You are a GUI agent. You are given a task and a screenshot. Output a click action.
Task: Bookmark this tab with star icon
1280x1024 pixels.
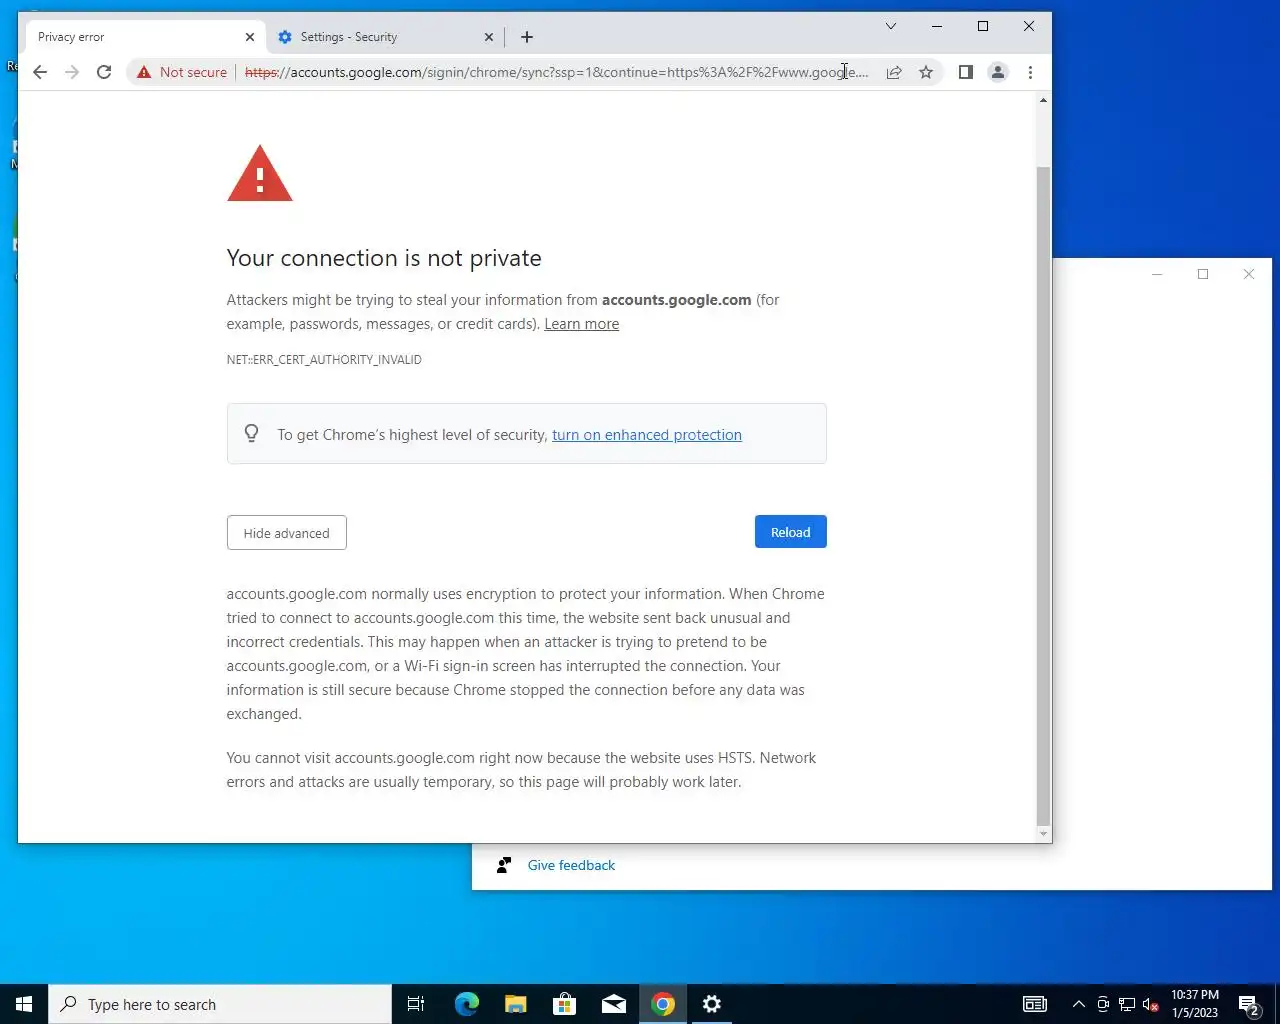click(926, 72)
